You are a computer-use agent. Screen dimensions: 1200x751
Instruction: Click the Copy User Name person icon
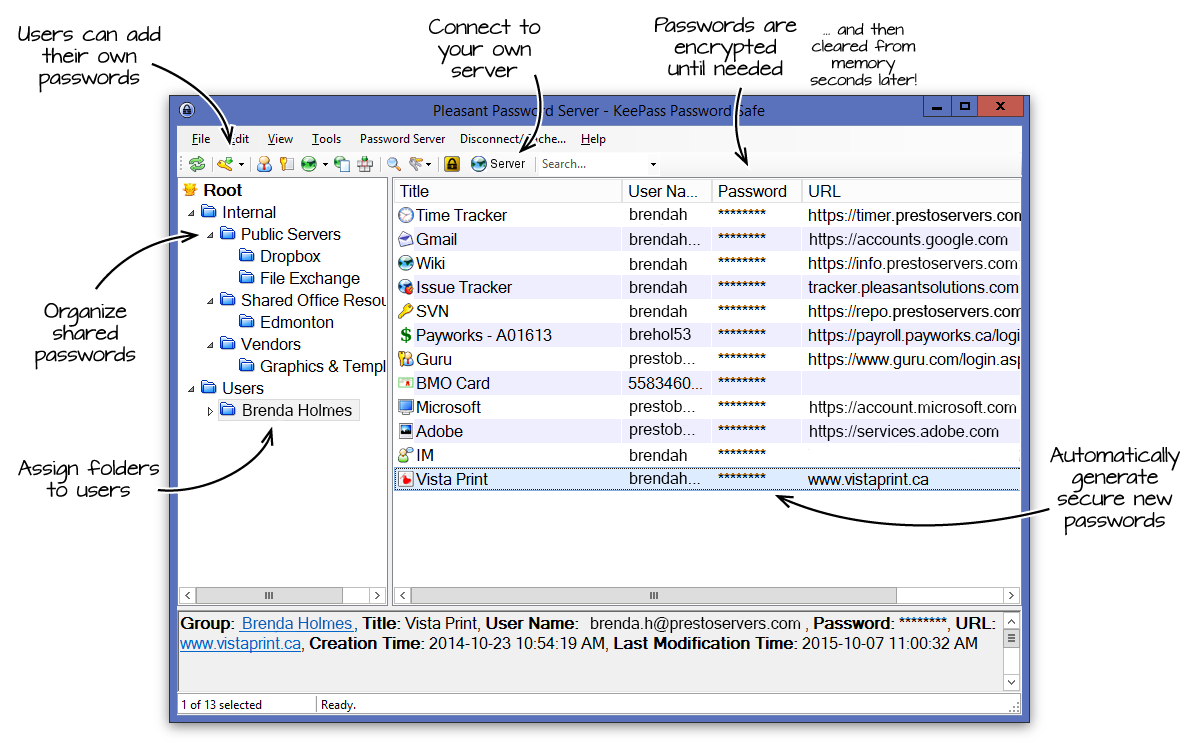tap(264, 164)
